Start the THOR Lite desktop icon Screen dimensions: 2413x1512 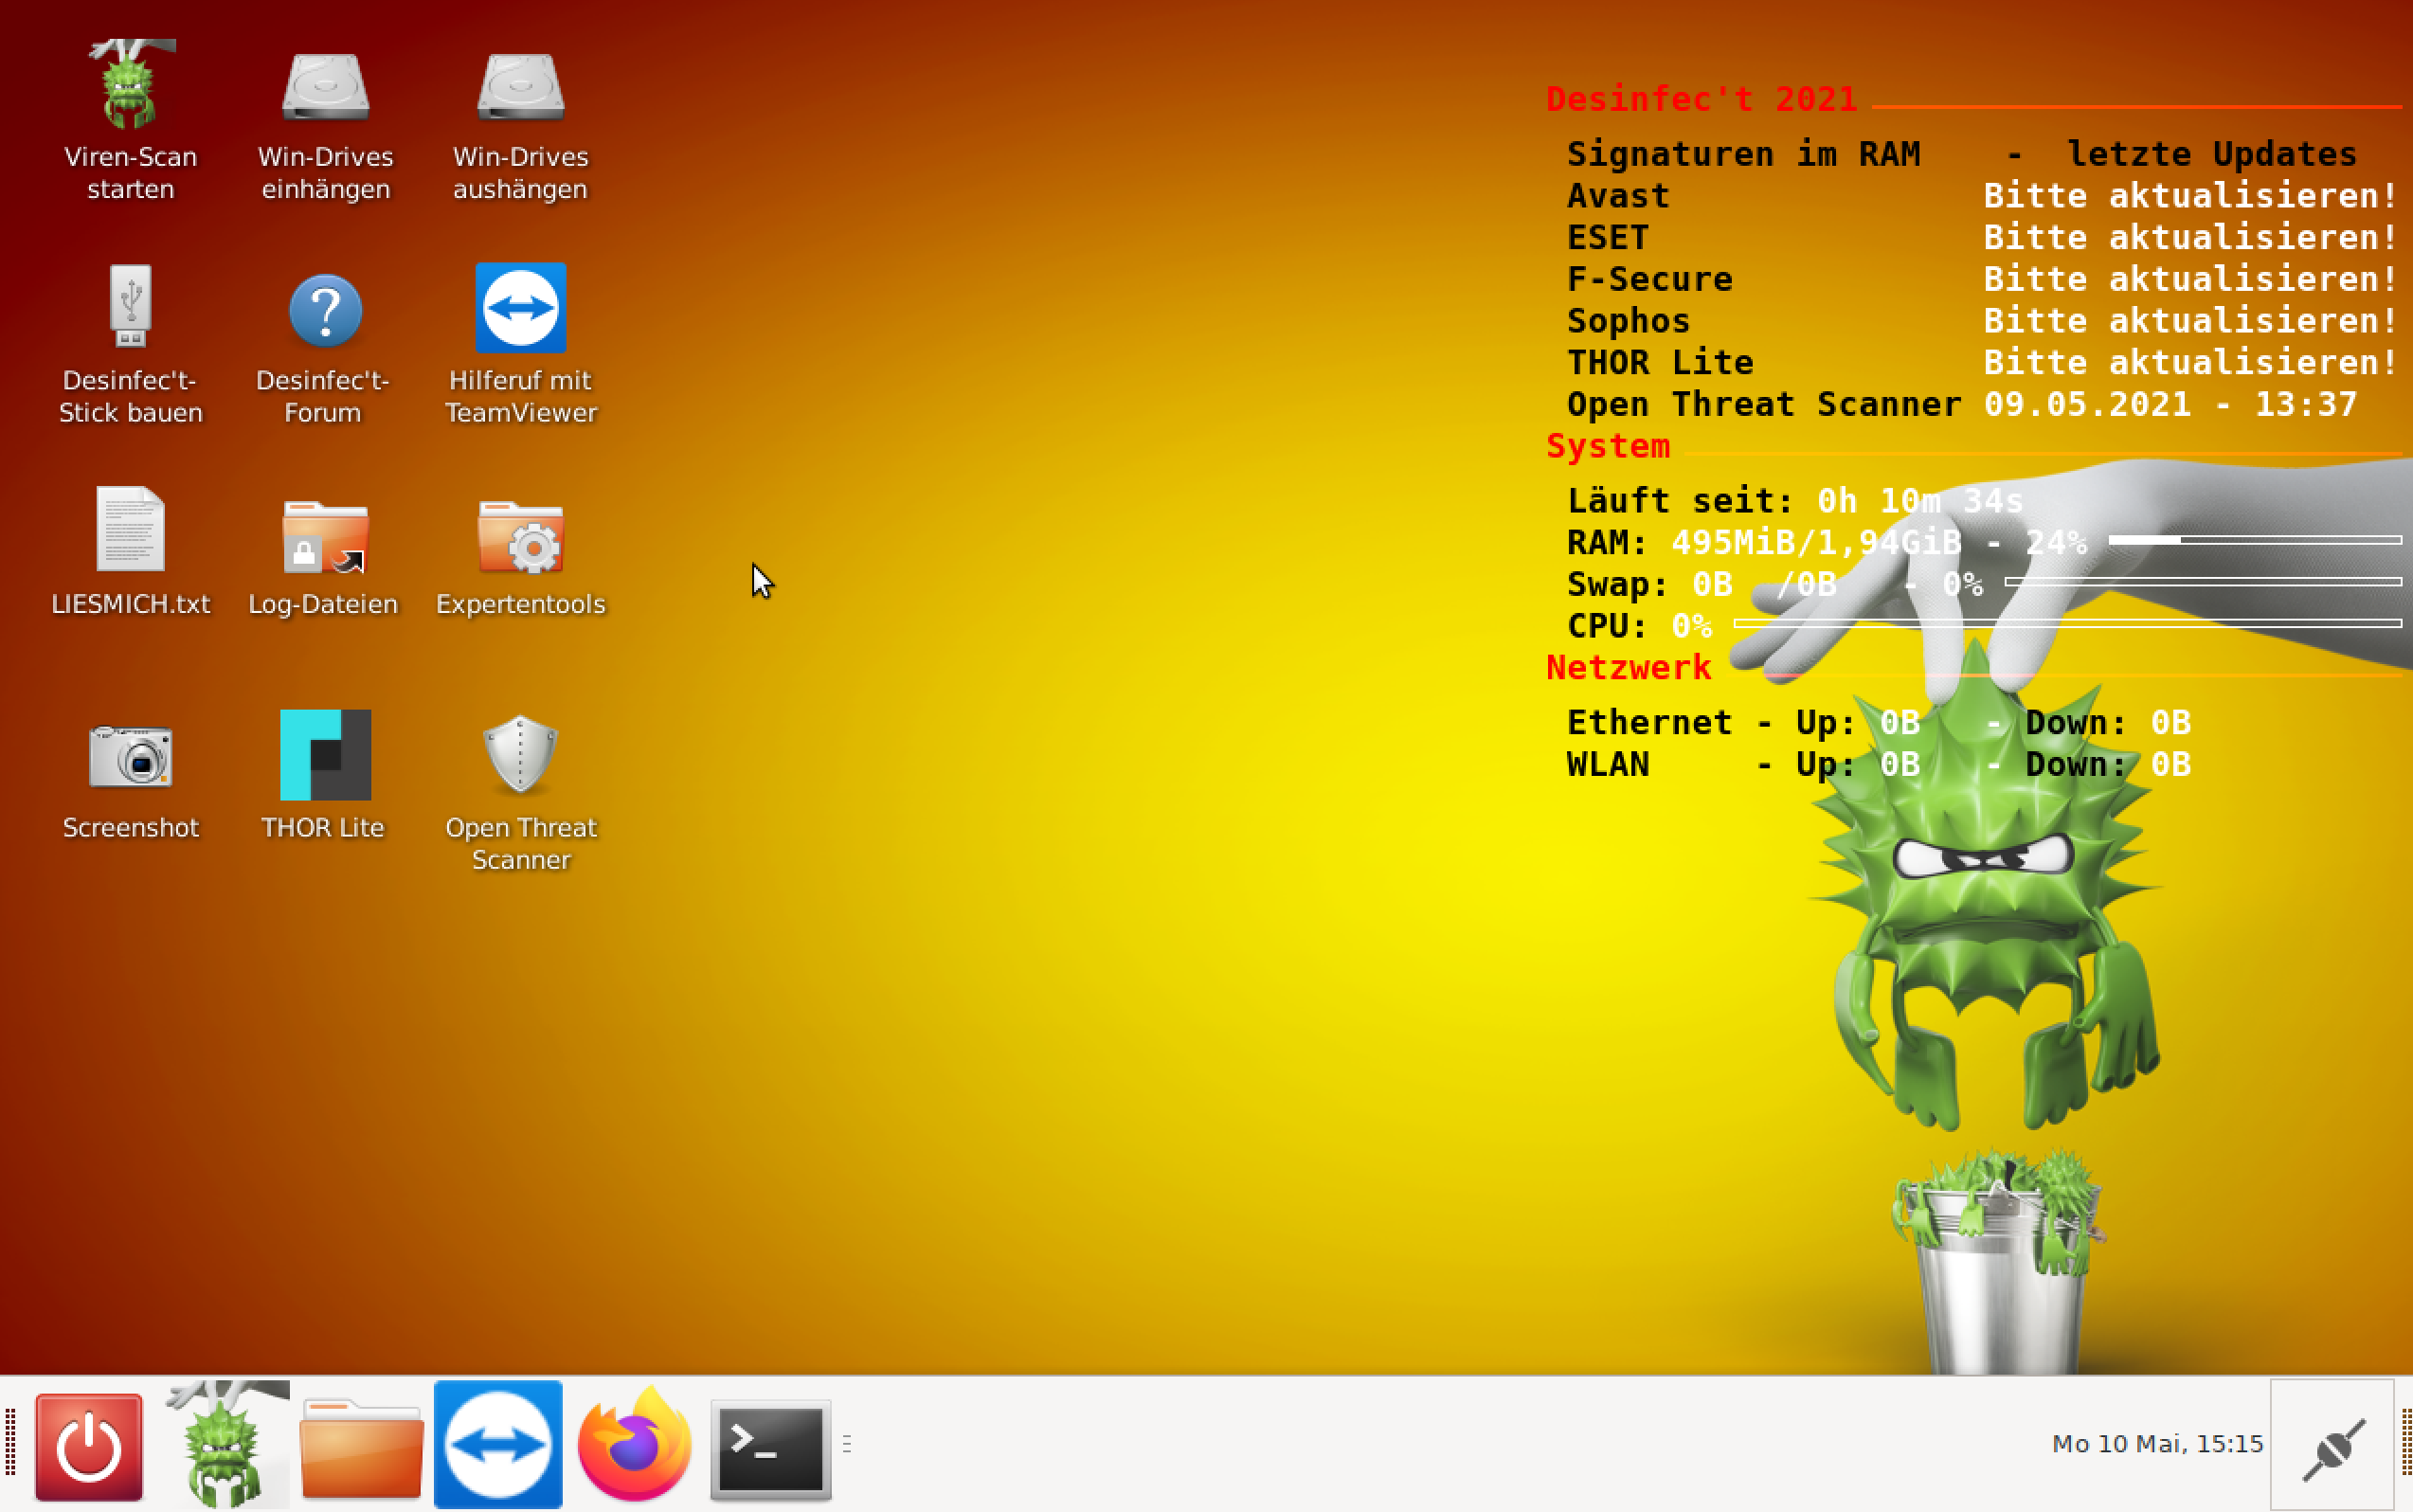325,755
